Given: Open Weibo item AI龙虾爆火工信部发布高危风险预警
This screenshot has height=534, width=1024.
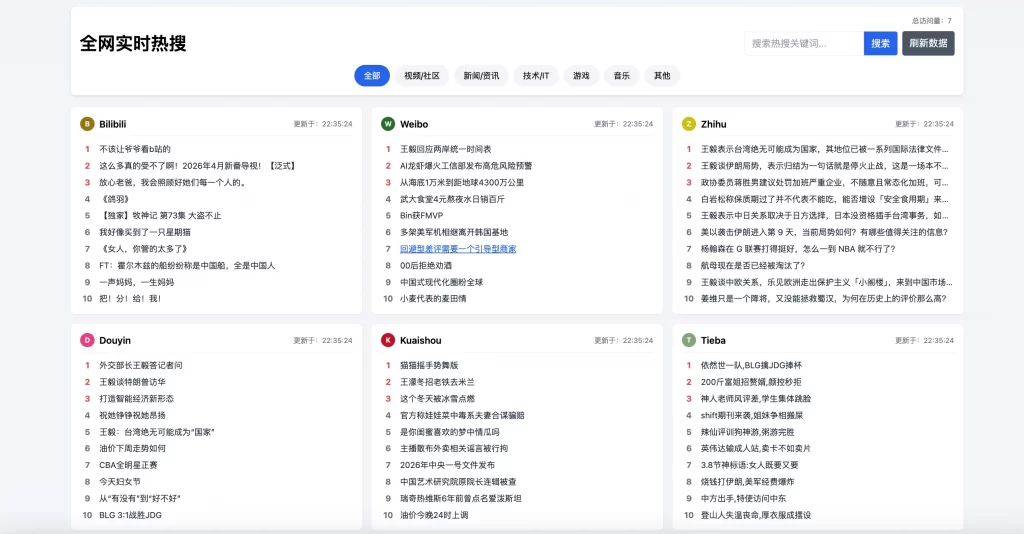Looking at the screenshot, I should coord(466,166).
